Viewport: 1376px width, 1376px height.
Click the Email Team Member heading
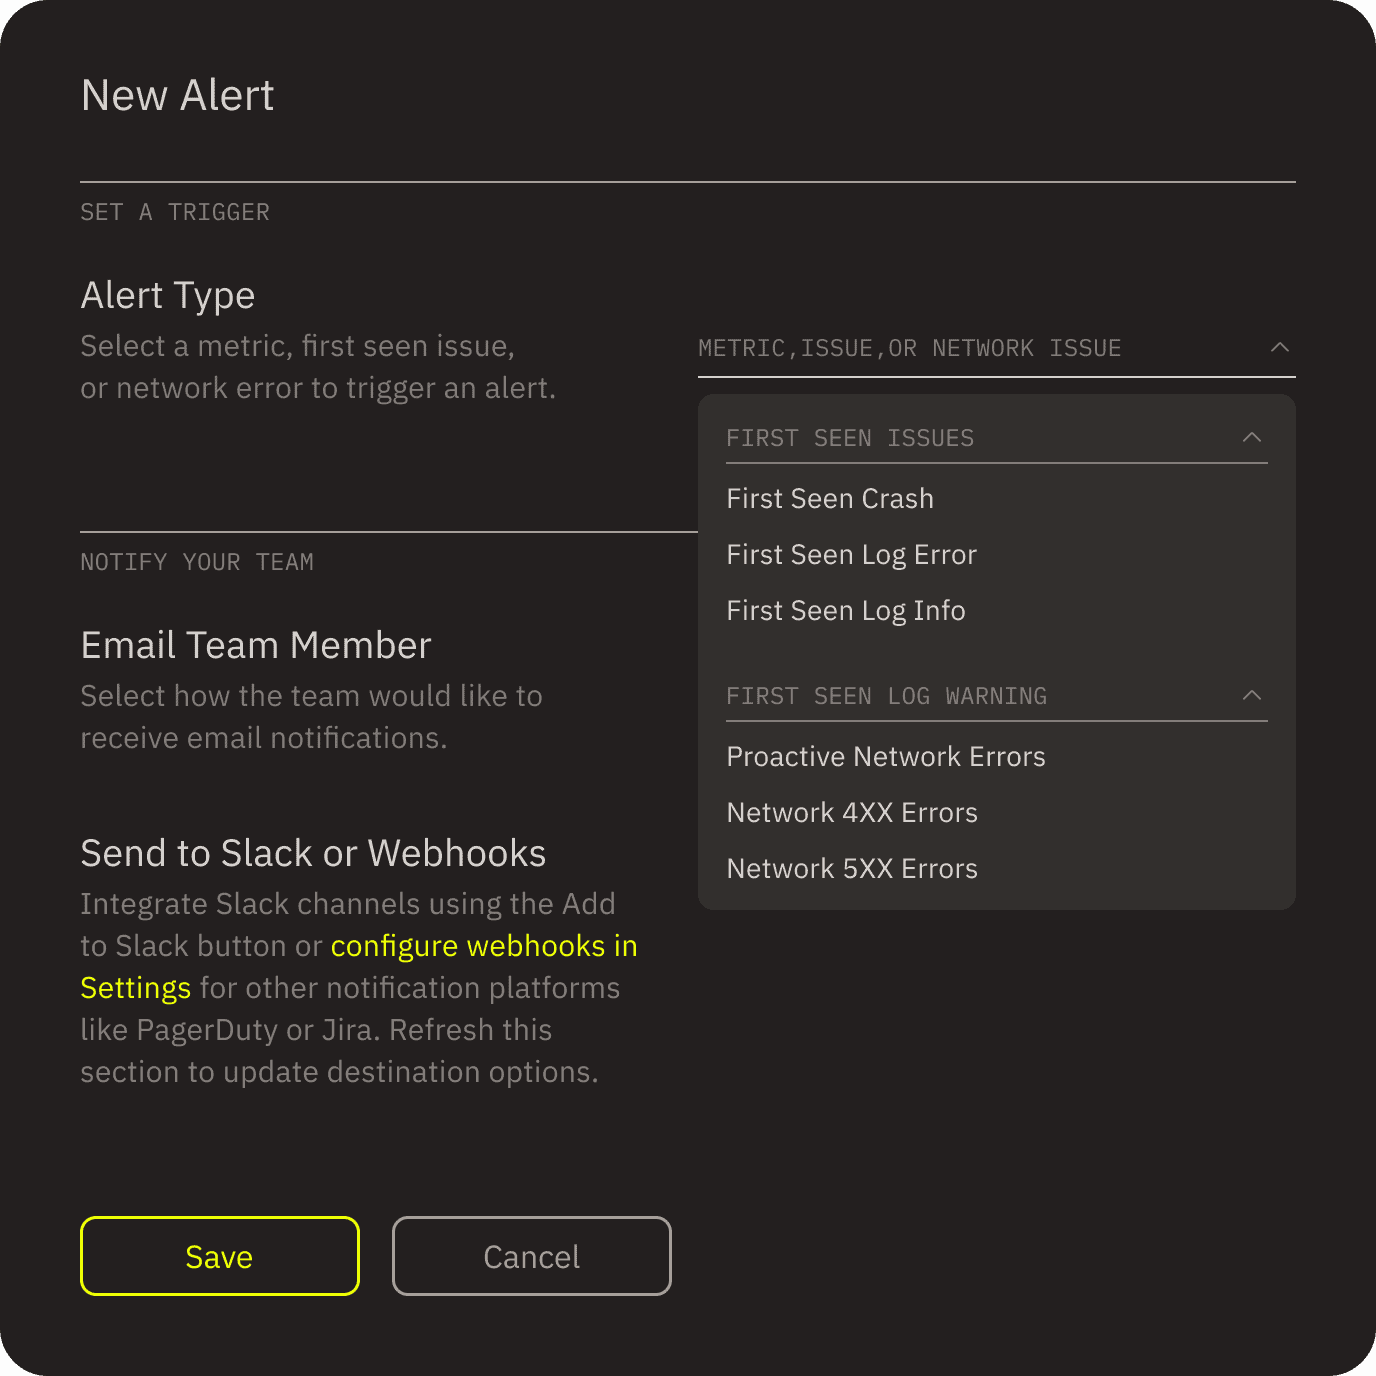[x=255, y=645]
